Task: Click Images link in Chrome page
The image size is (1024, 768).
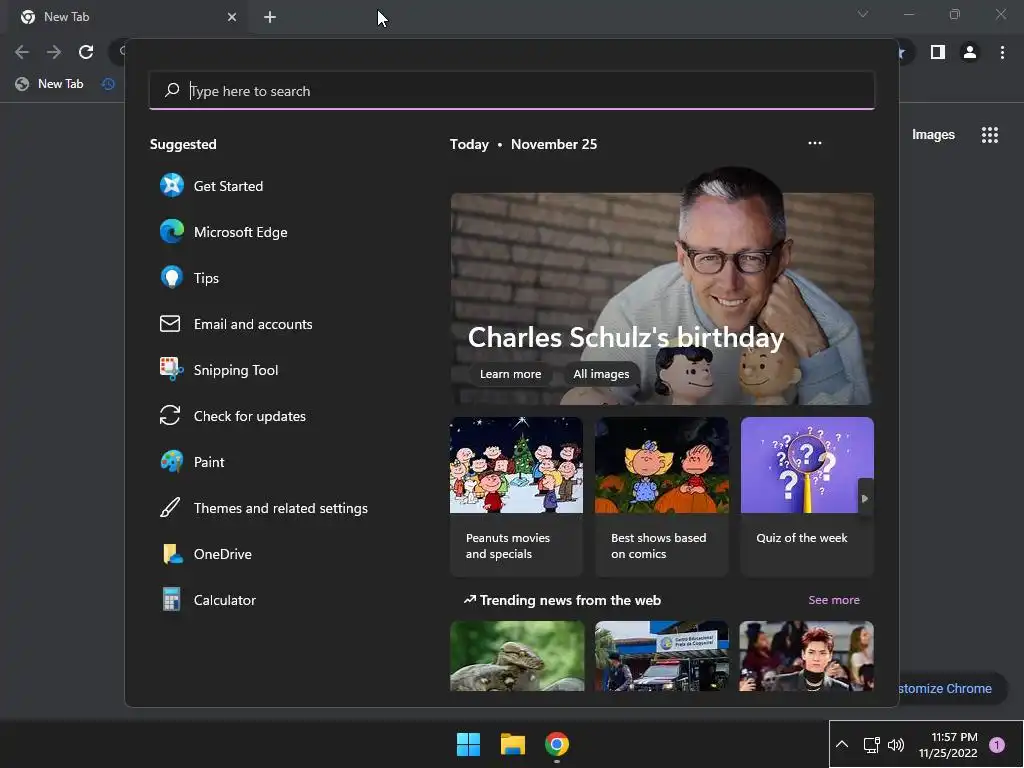Action: click(x=933, y=135)
